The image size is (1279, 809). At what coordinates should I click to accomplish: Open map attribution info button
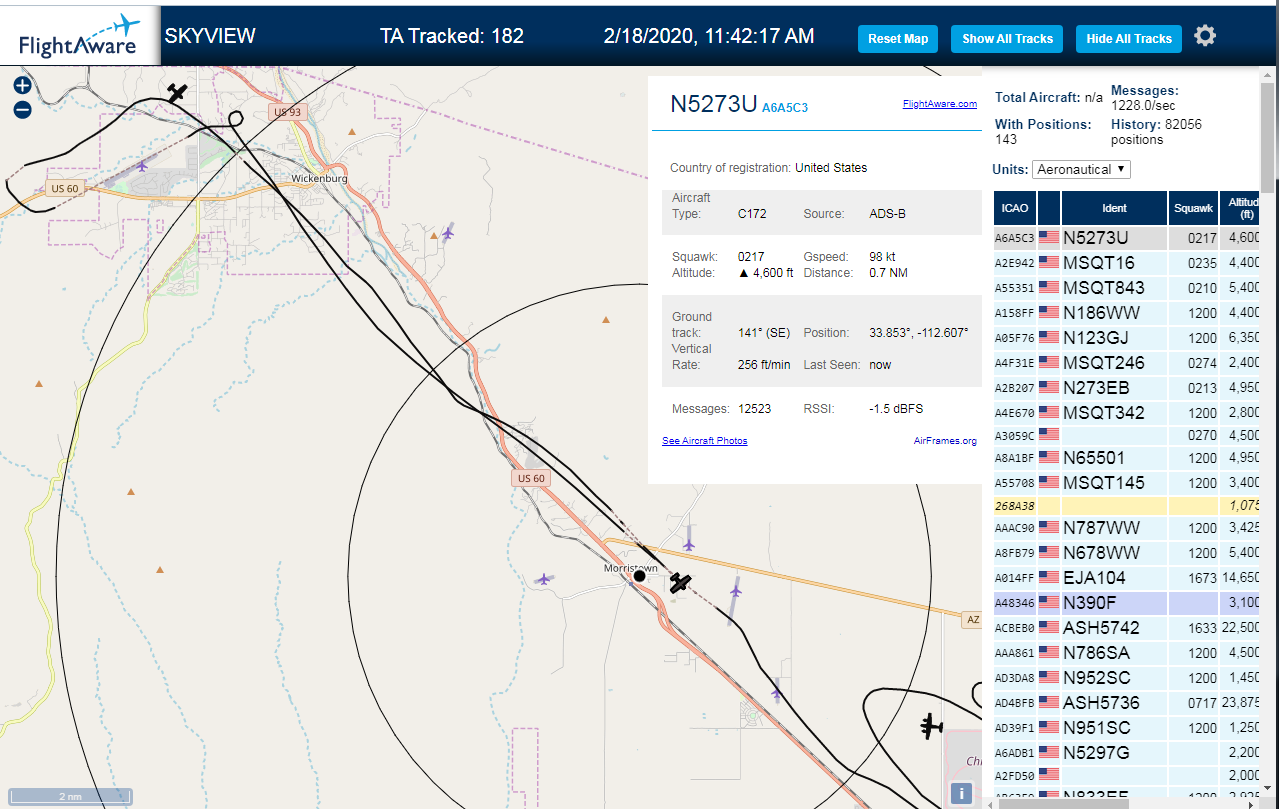(961, 793)
